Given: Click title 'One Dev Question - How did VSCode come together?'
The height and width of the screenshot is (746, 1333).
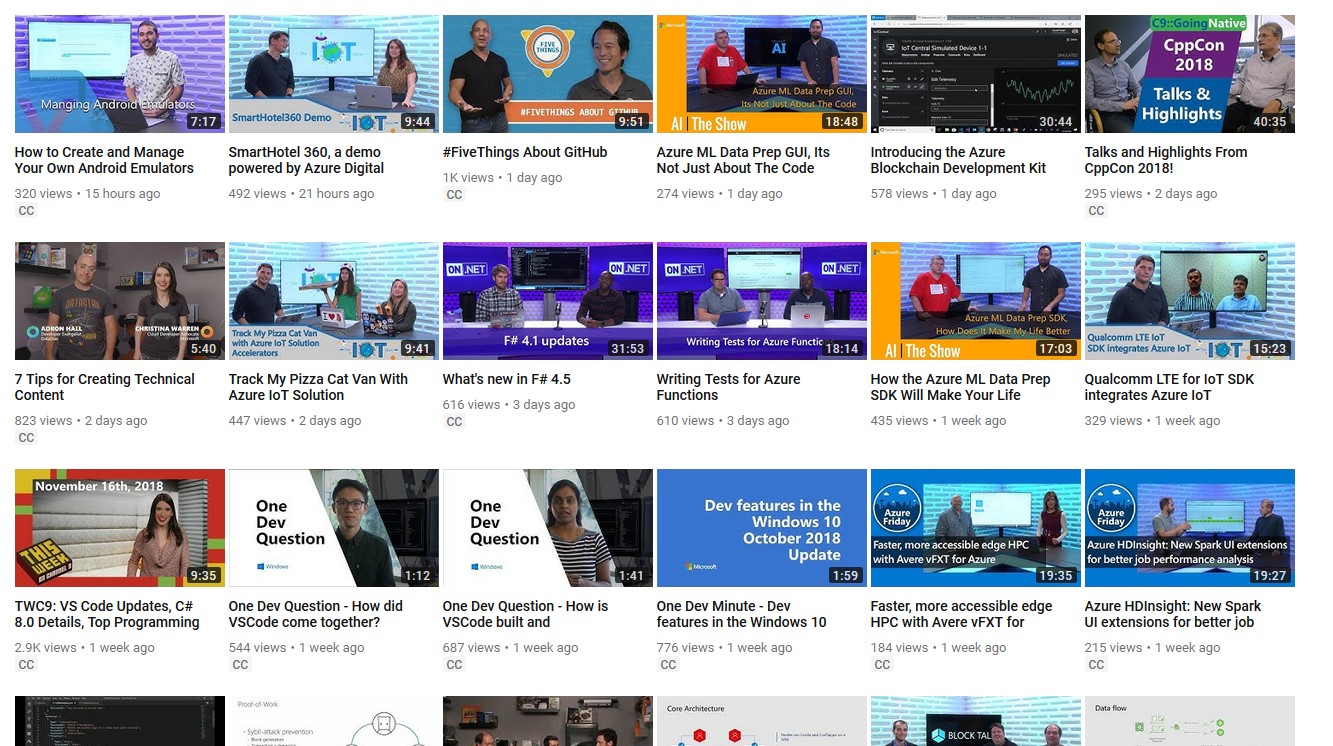Looking at the screenshot, I should (316, 614).
